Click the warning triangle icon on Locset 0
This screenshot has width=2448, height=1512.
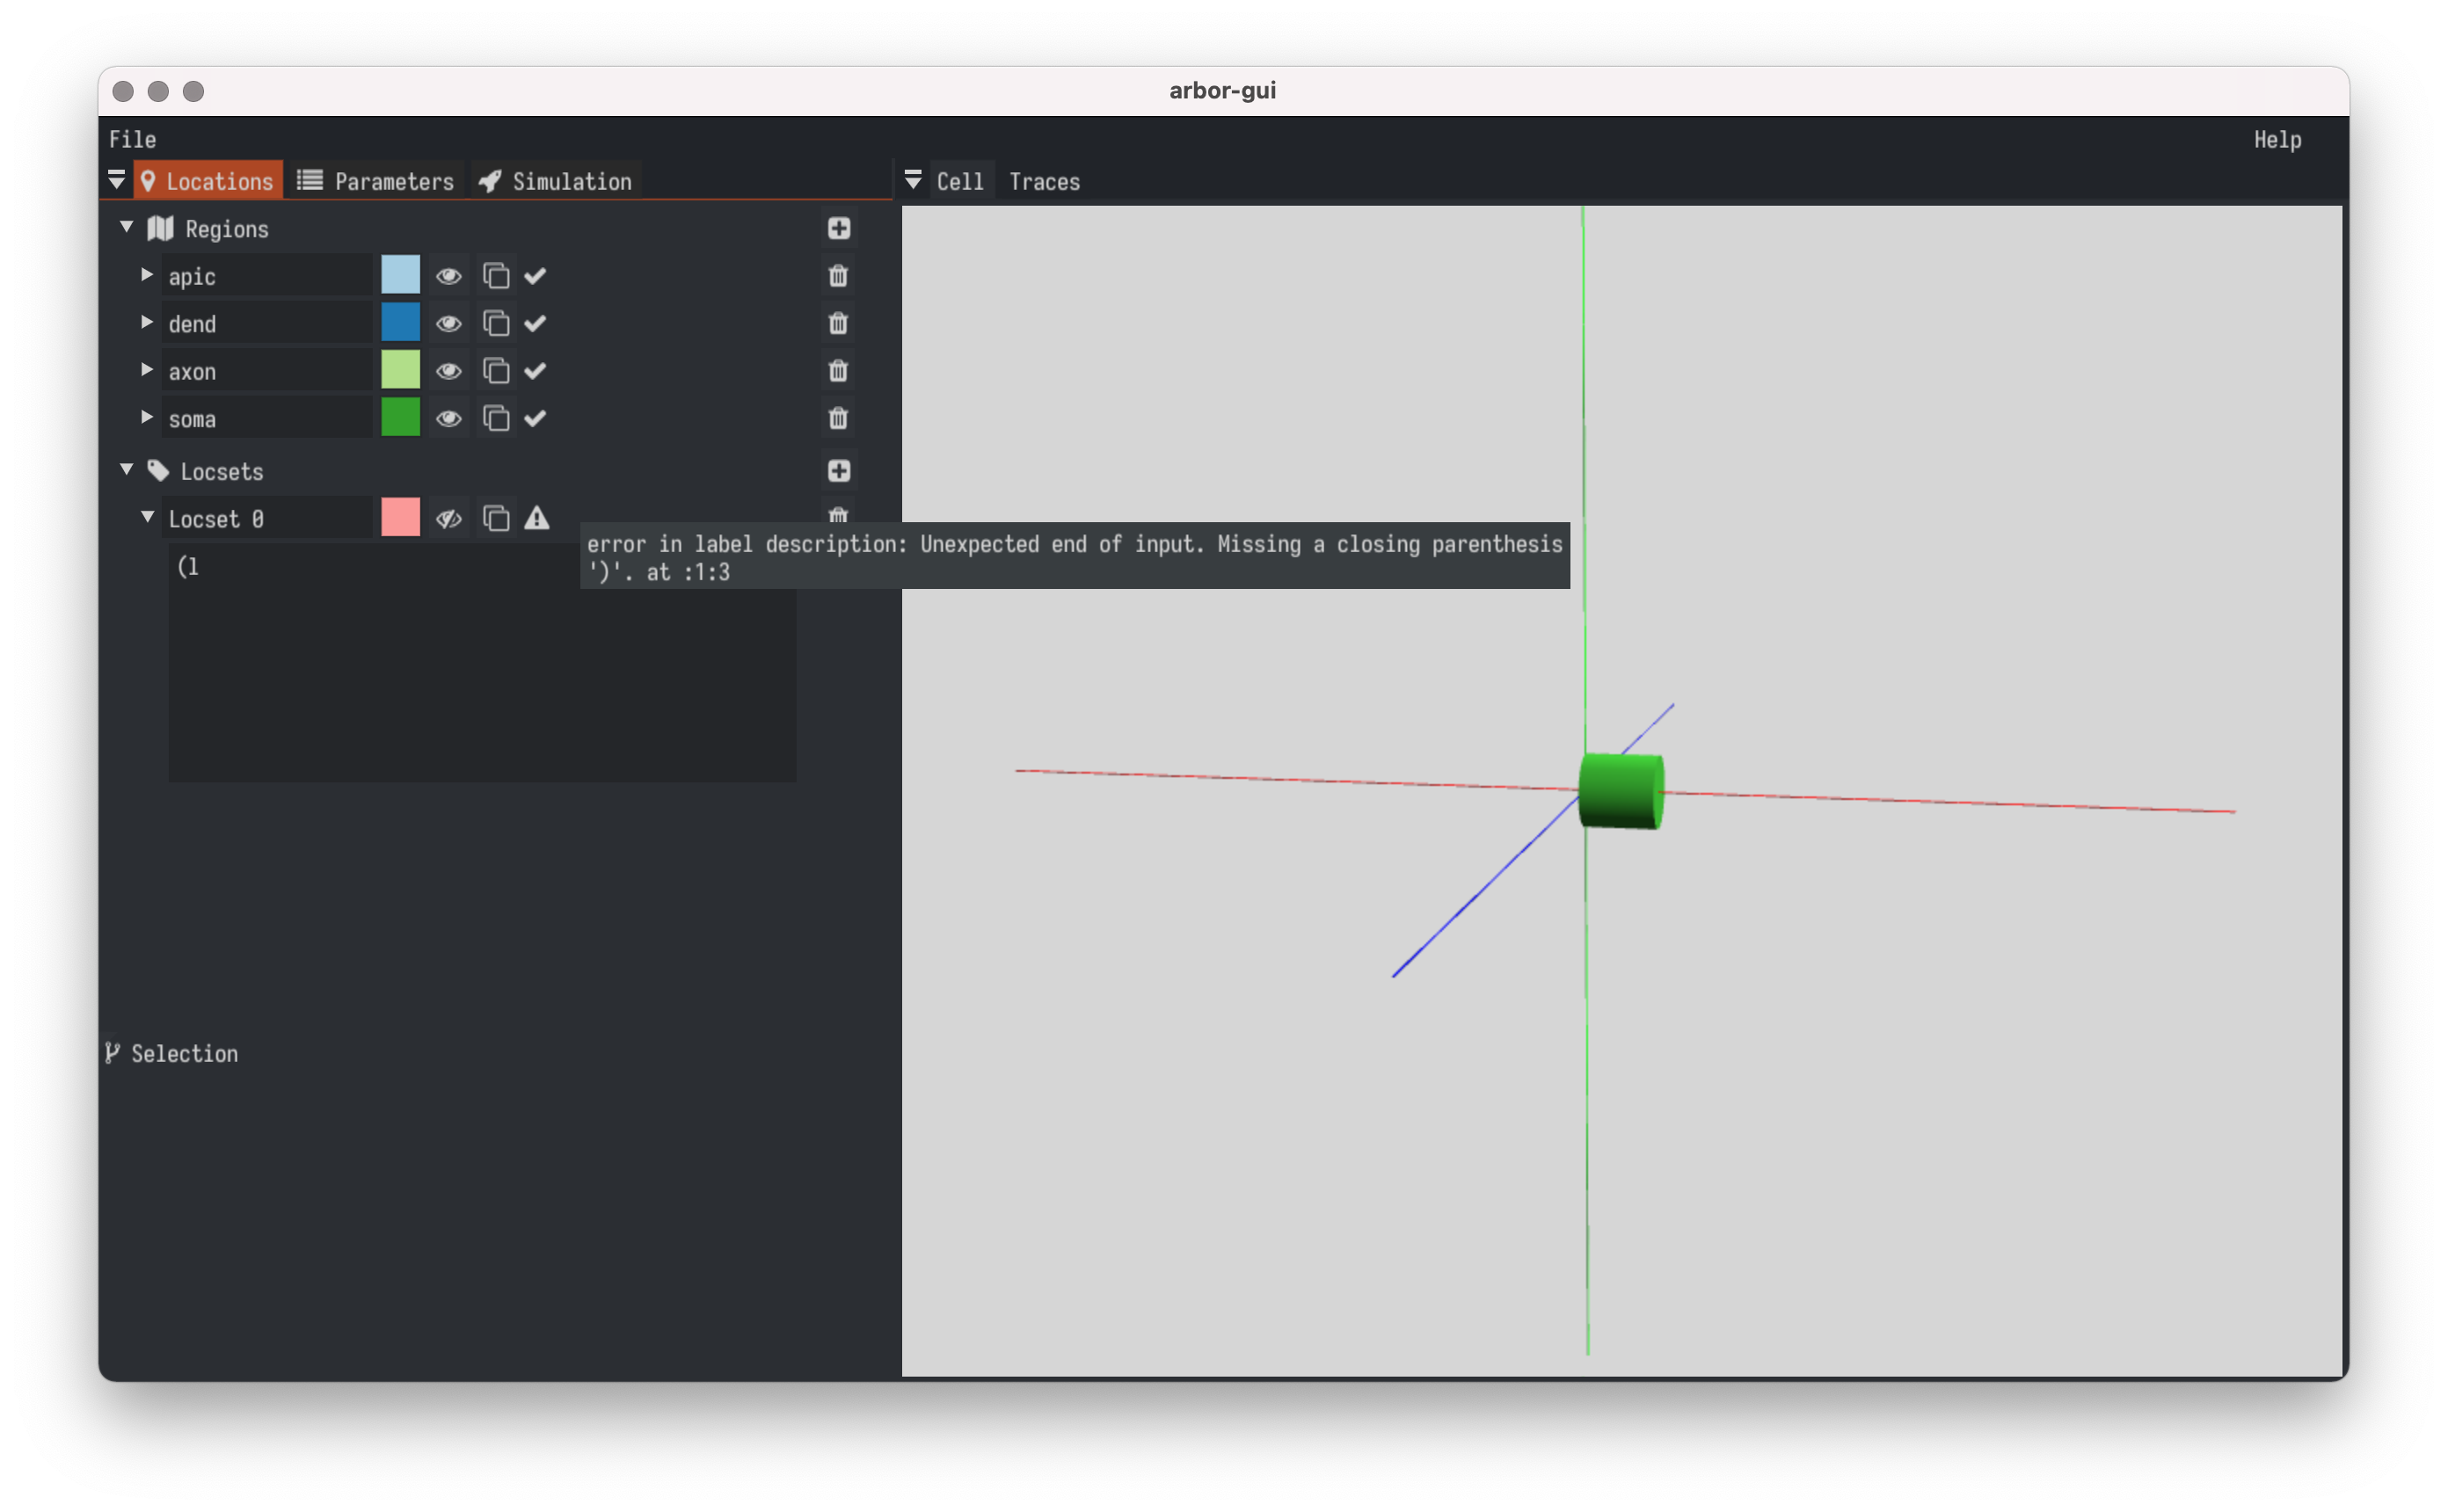coord(536,518)
